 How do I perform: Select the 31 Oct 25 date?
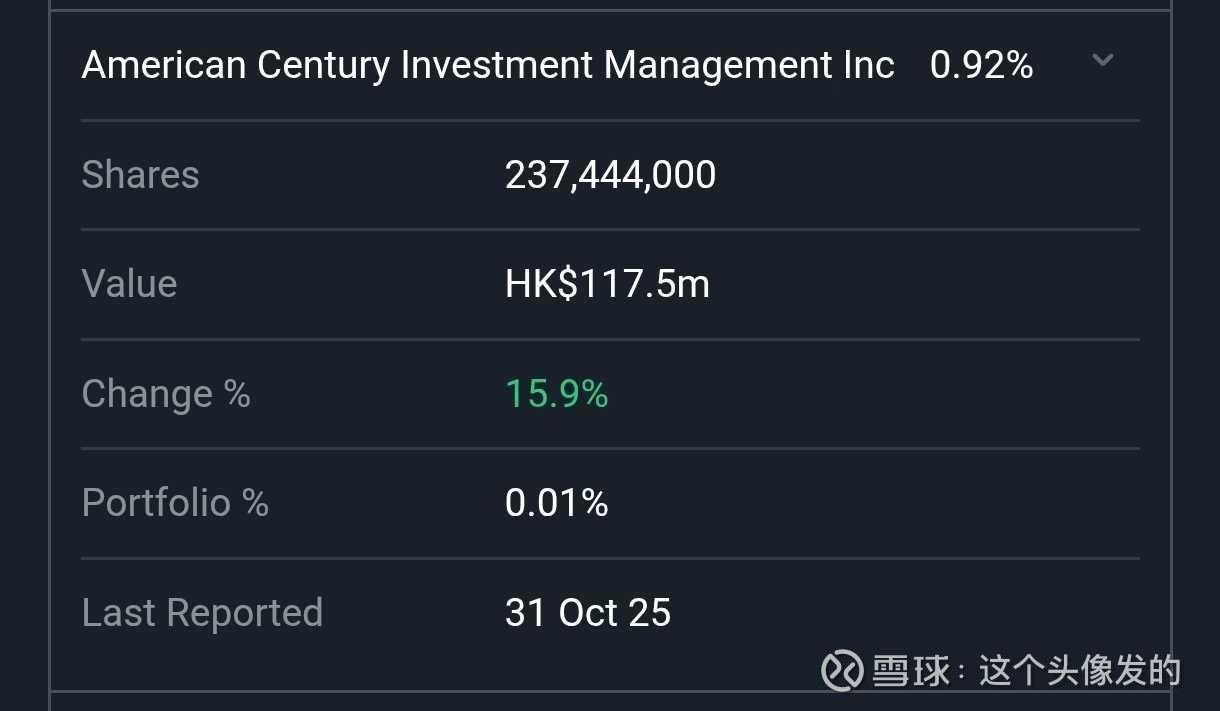(x=588, y=613)
